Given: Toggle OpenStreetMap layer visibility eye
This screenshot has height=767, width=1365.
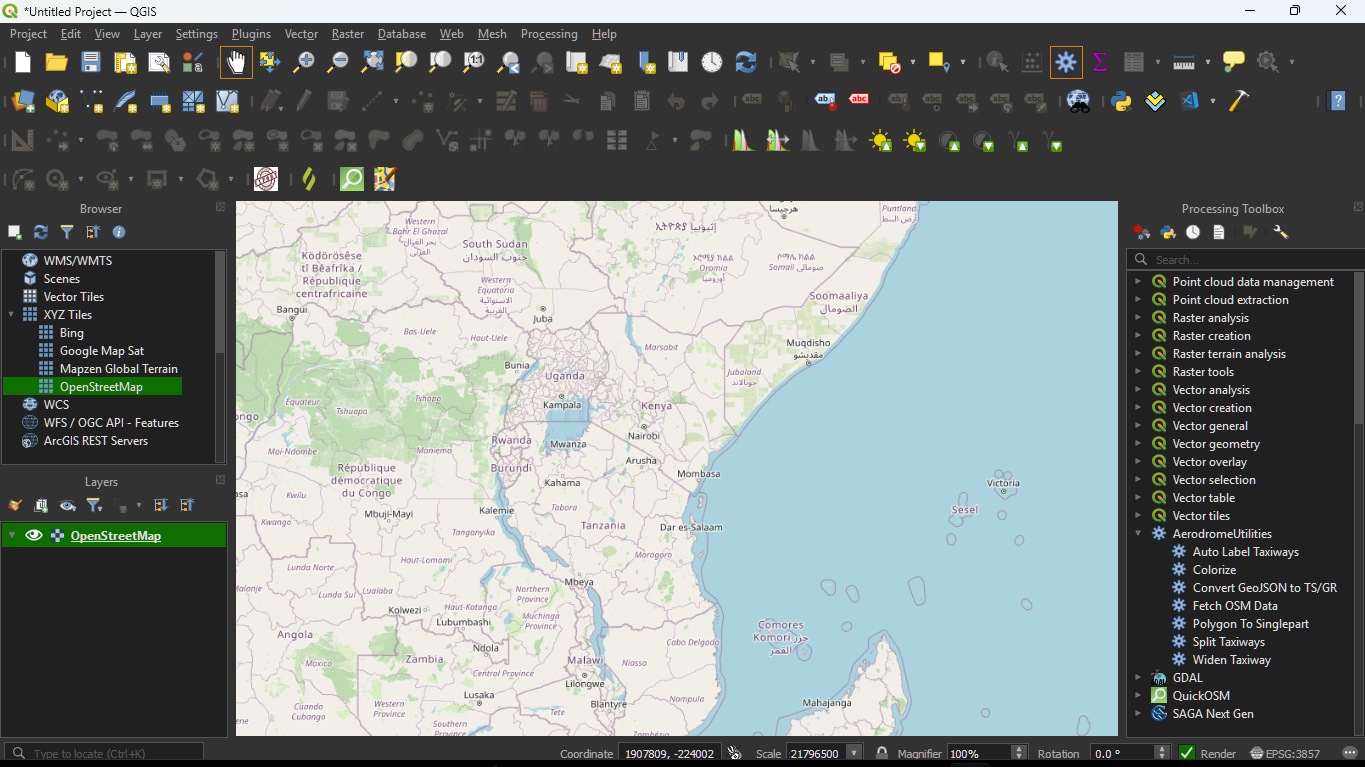Looking at the screenshot, I should 34,536.
